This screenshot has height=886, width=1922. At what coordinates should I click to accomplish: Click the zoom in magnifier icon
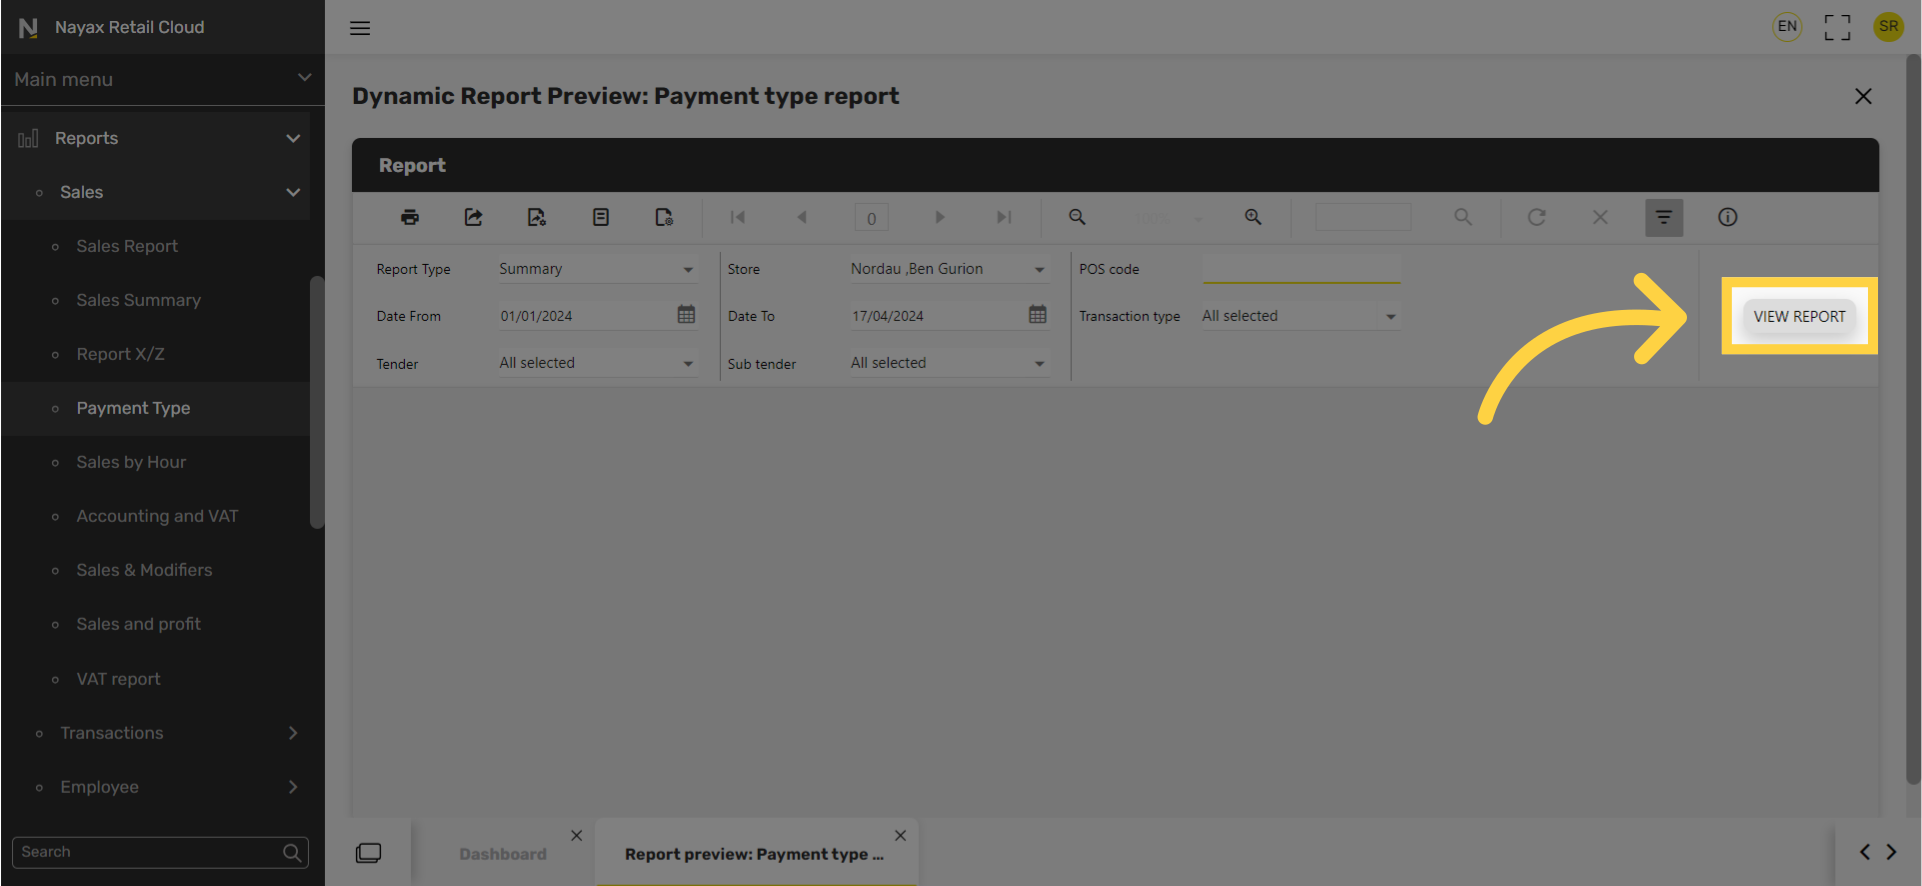pos(1253,217)
